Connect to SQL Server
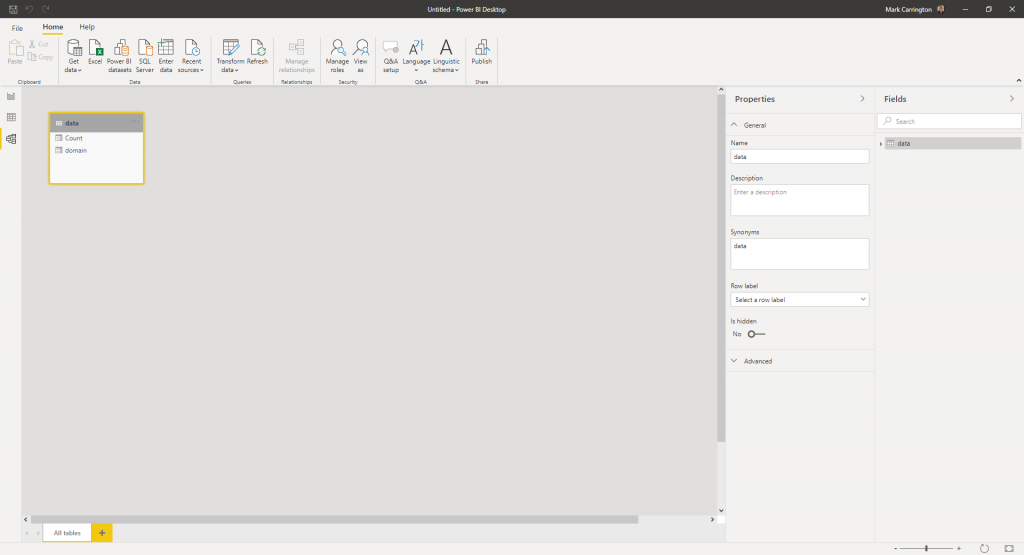The width and height of the screenshot is (1024, 555). pos(145,56)
